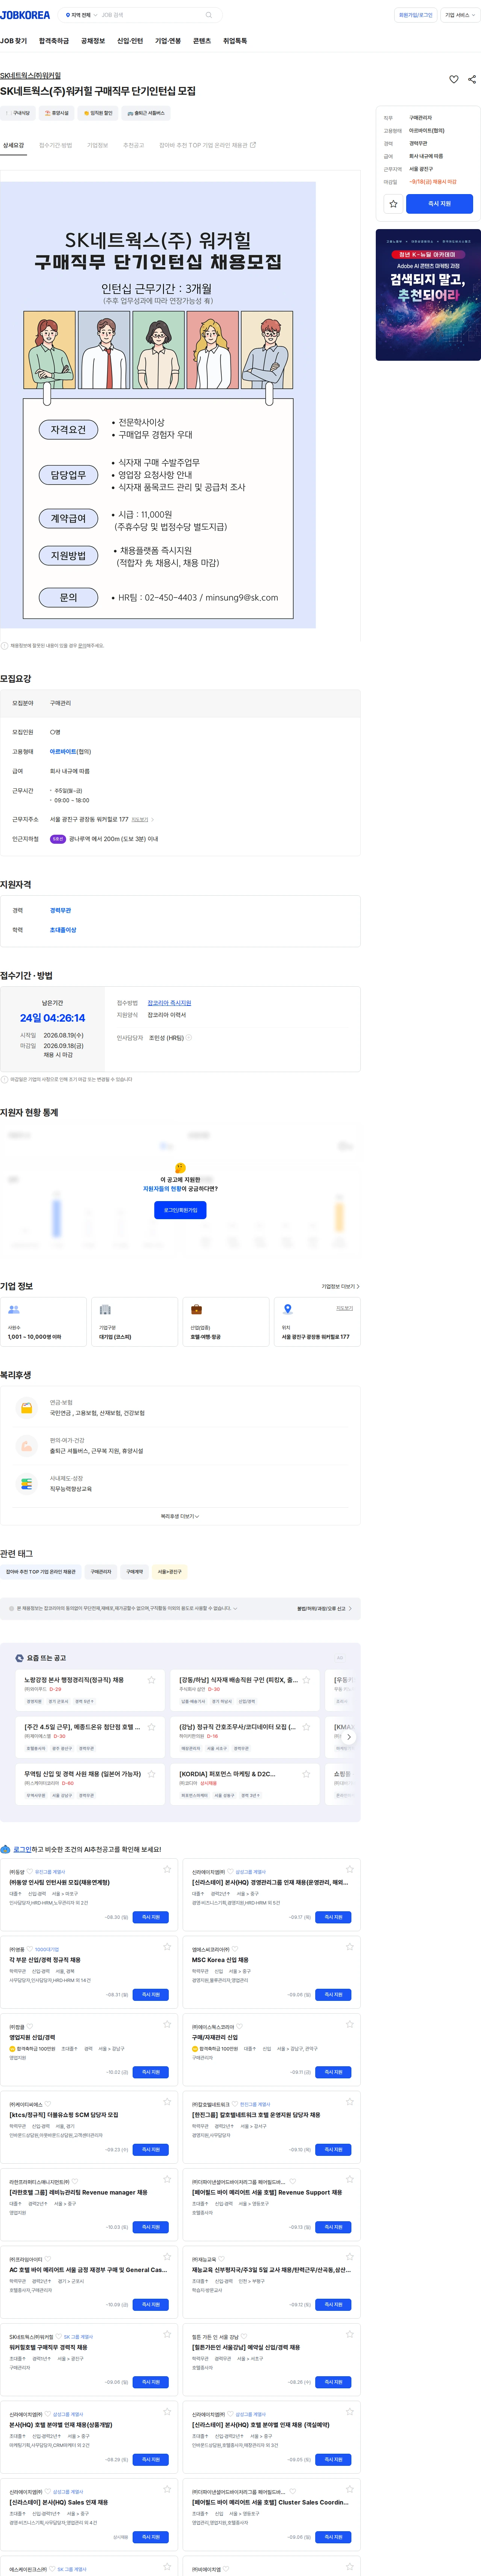This screenshot has width=481, height=2576.
Task: Click the info icon next to 조민성 (HR팀)
Action: (x=189, y=1037)
